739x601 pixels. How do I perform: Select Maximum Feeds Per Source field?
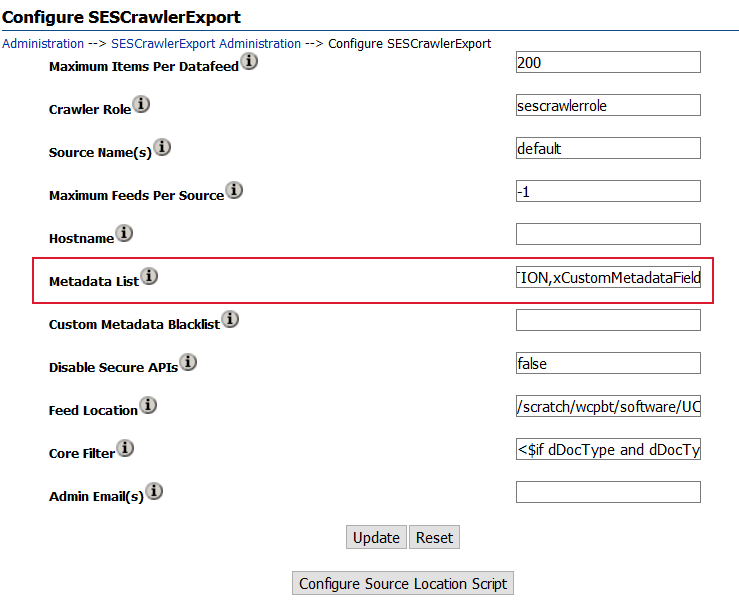[608, 191]
